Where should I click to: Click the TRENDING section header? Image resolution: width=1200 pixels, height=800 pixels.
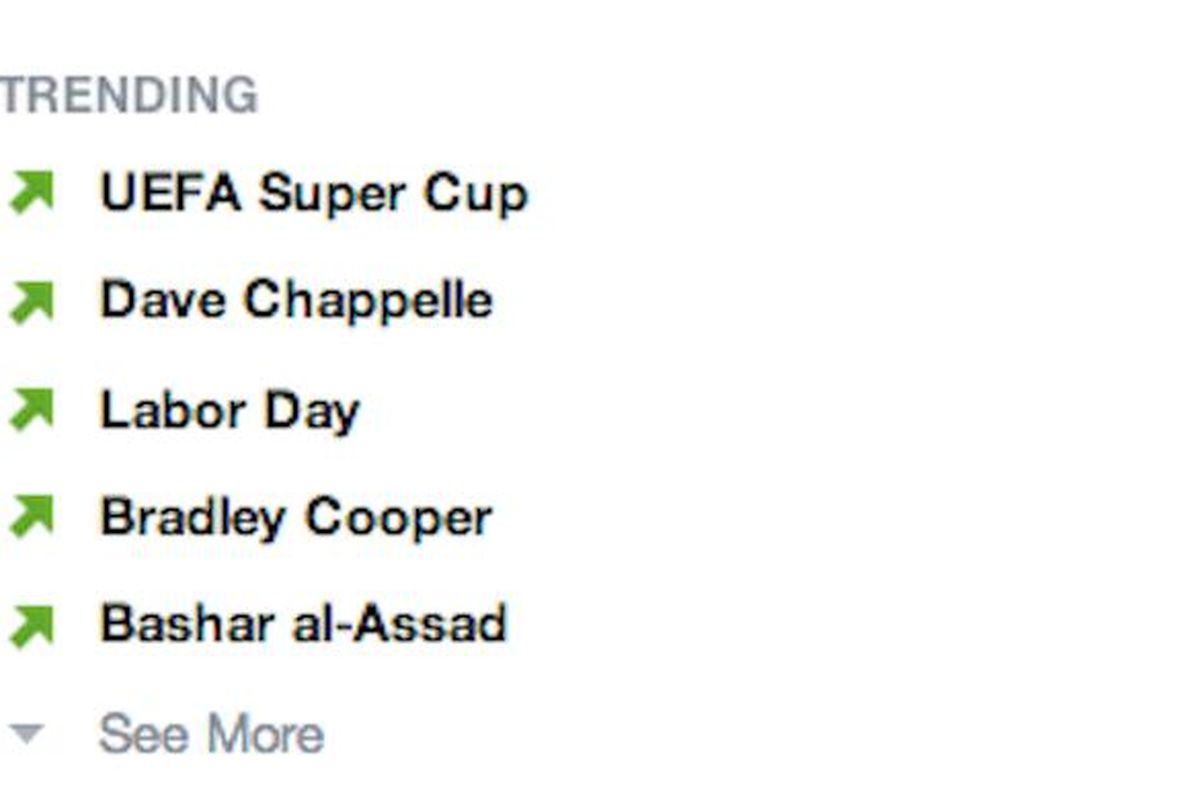[129, 96]
